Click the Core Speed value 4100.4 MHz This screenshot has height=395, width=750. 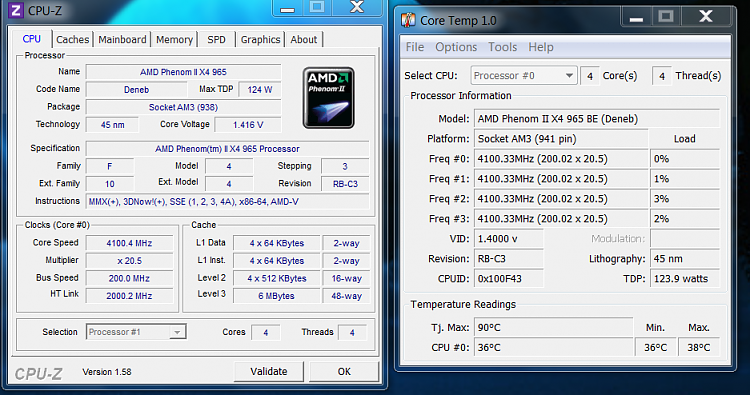(129, 243)
